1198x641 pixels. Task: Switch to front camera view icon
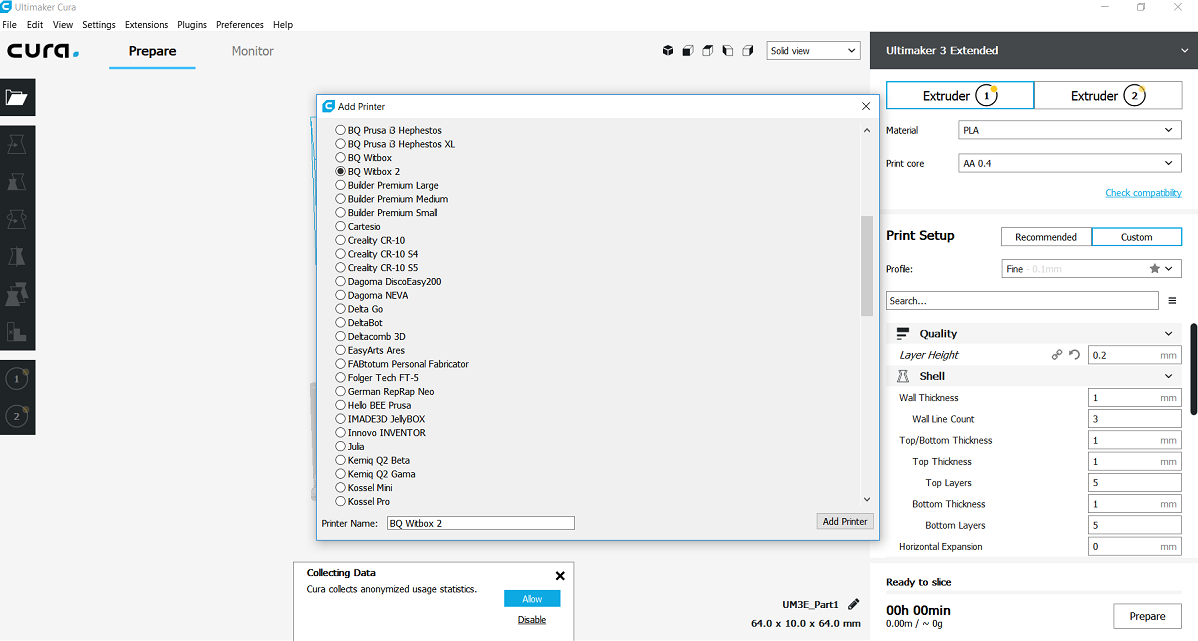(x=688, y=51)
